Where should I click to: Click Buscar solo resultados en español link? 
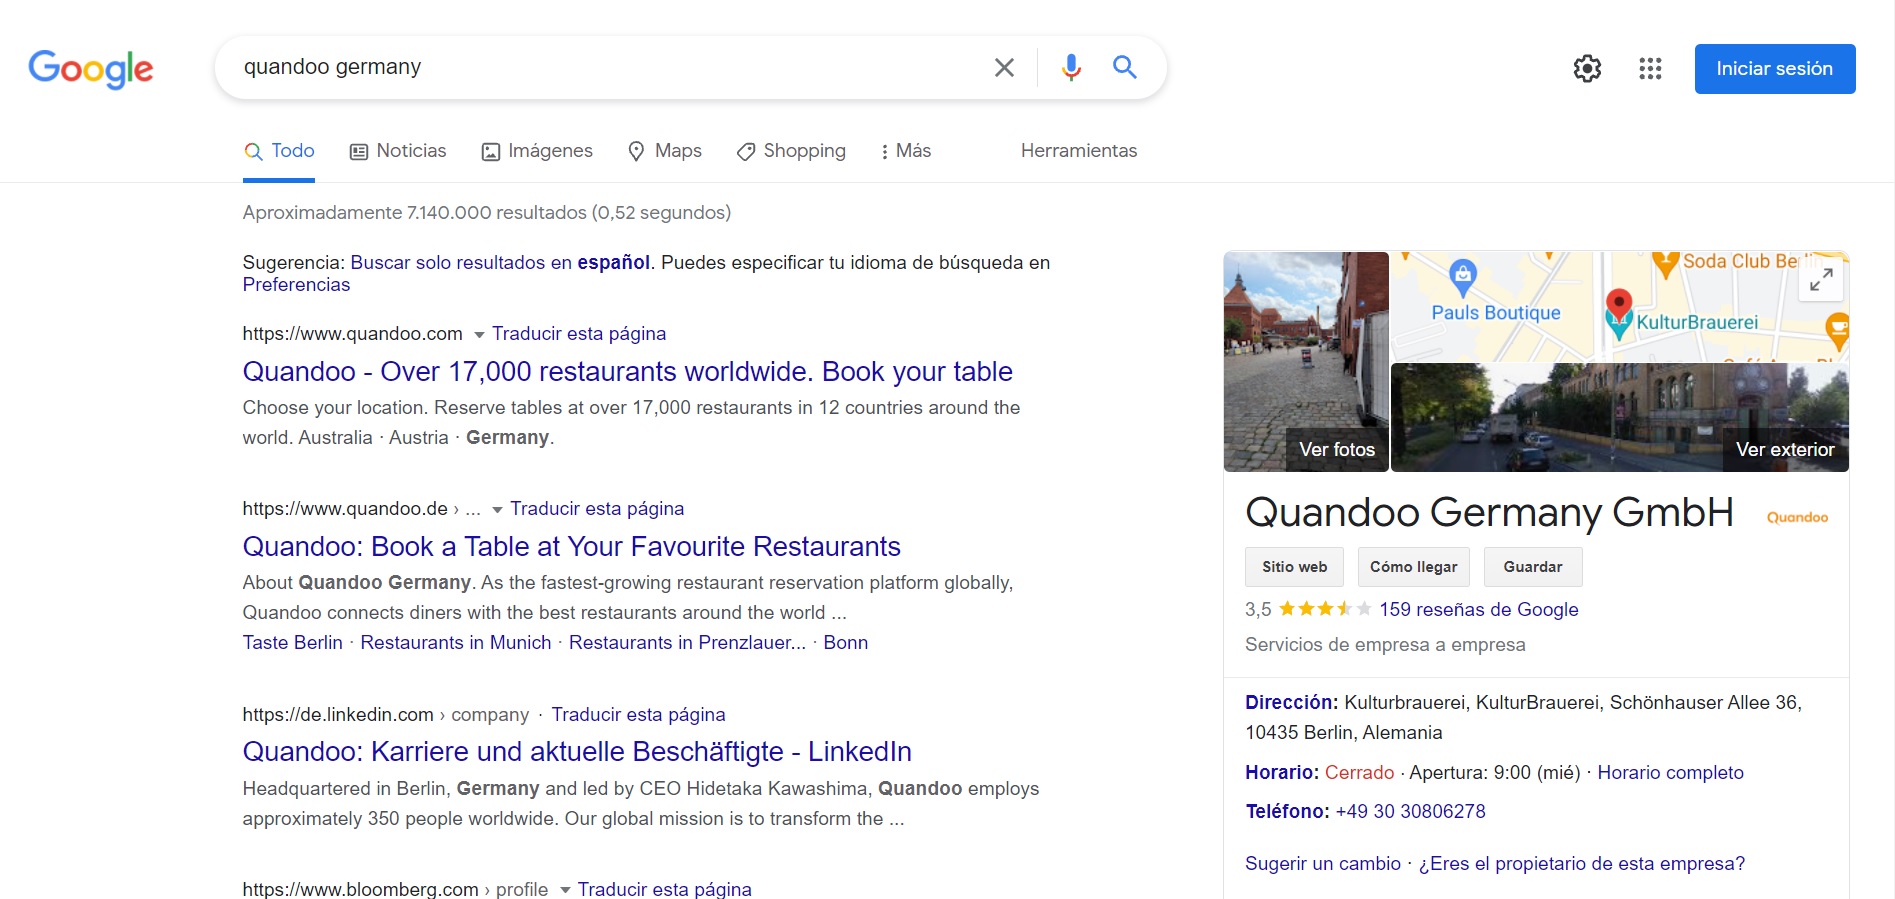coord(500,262)
